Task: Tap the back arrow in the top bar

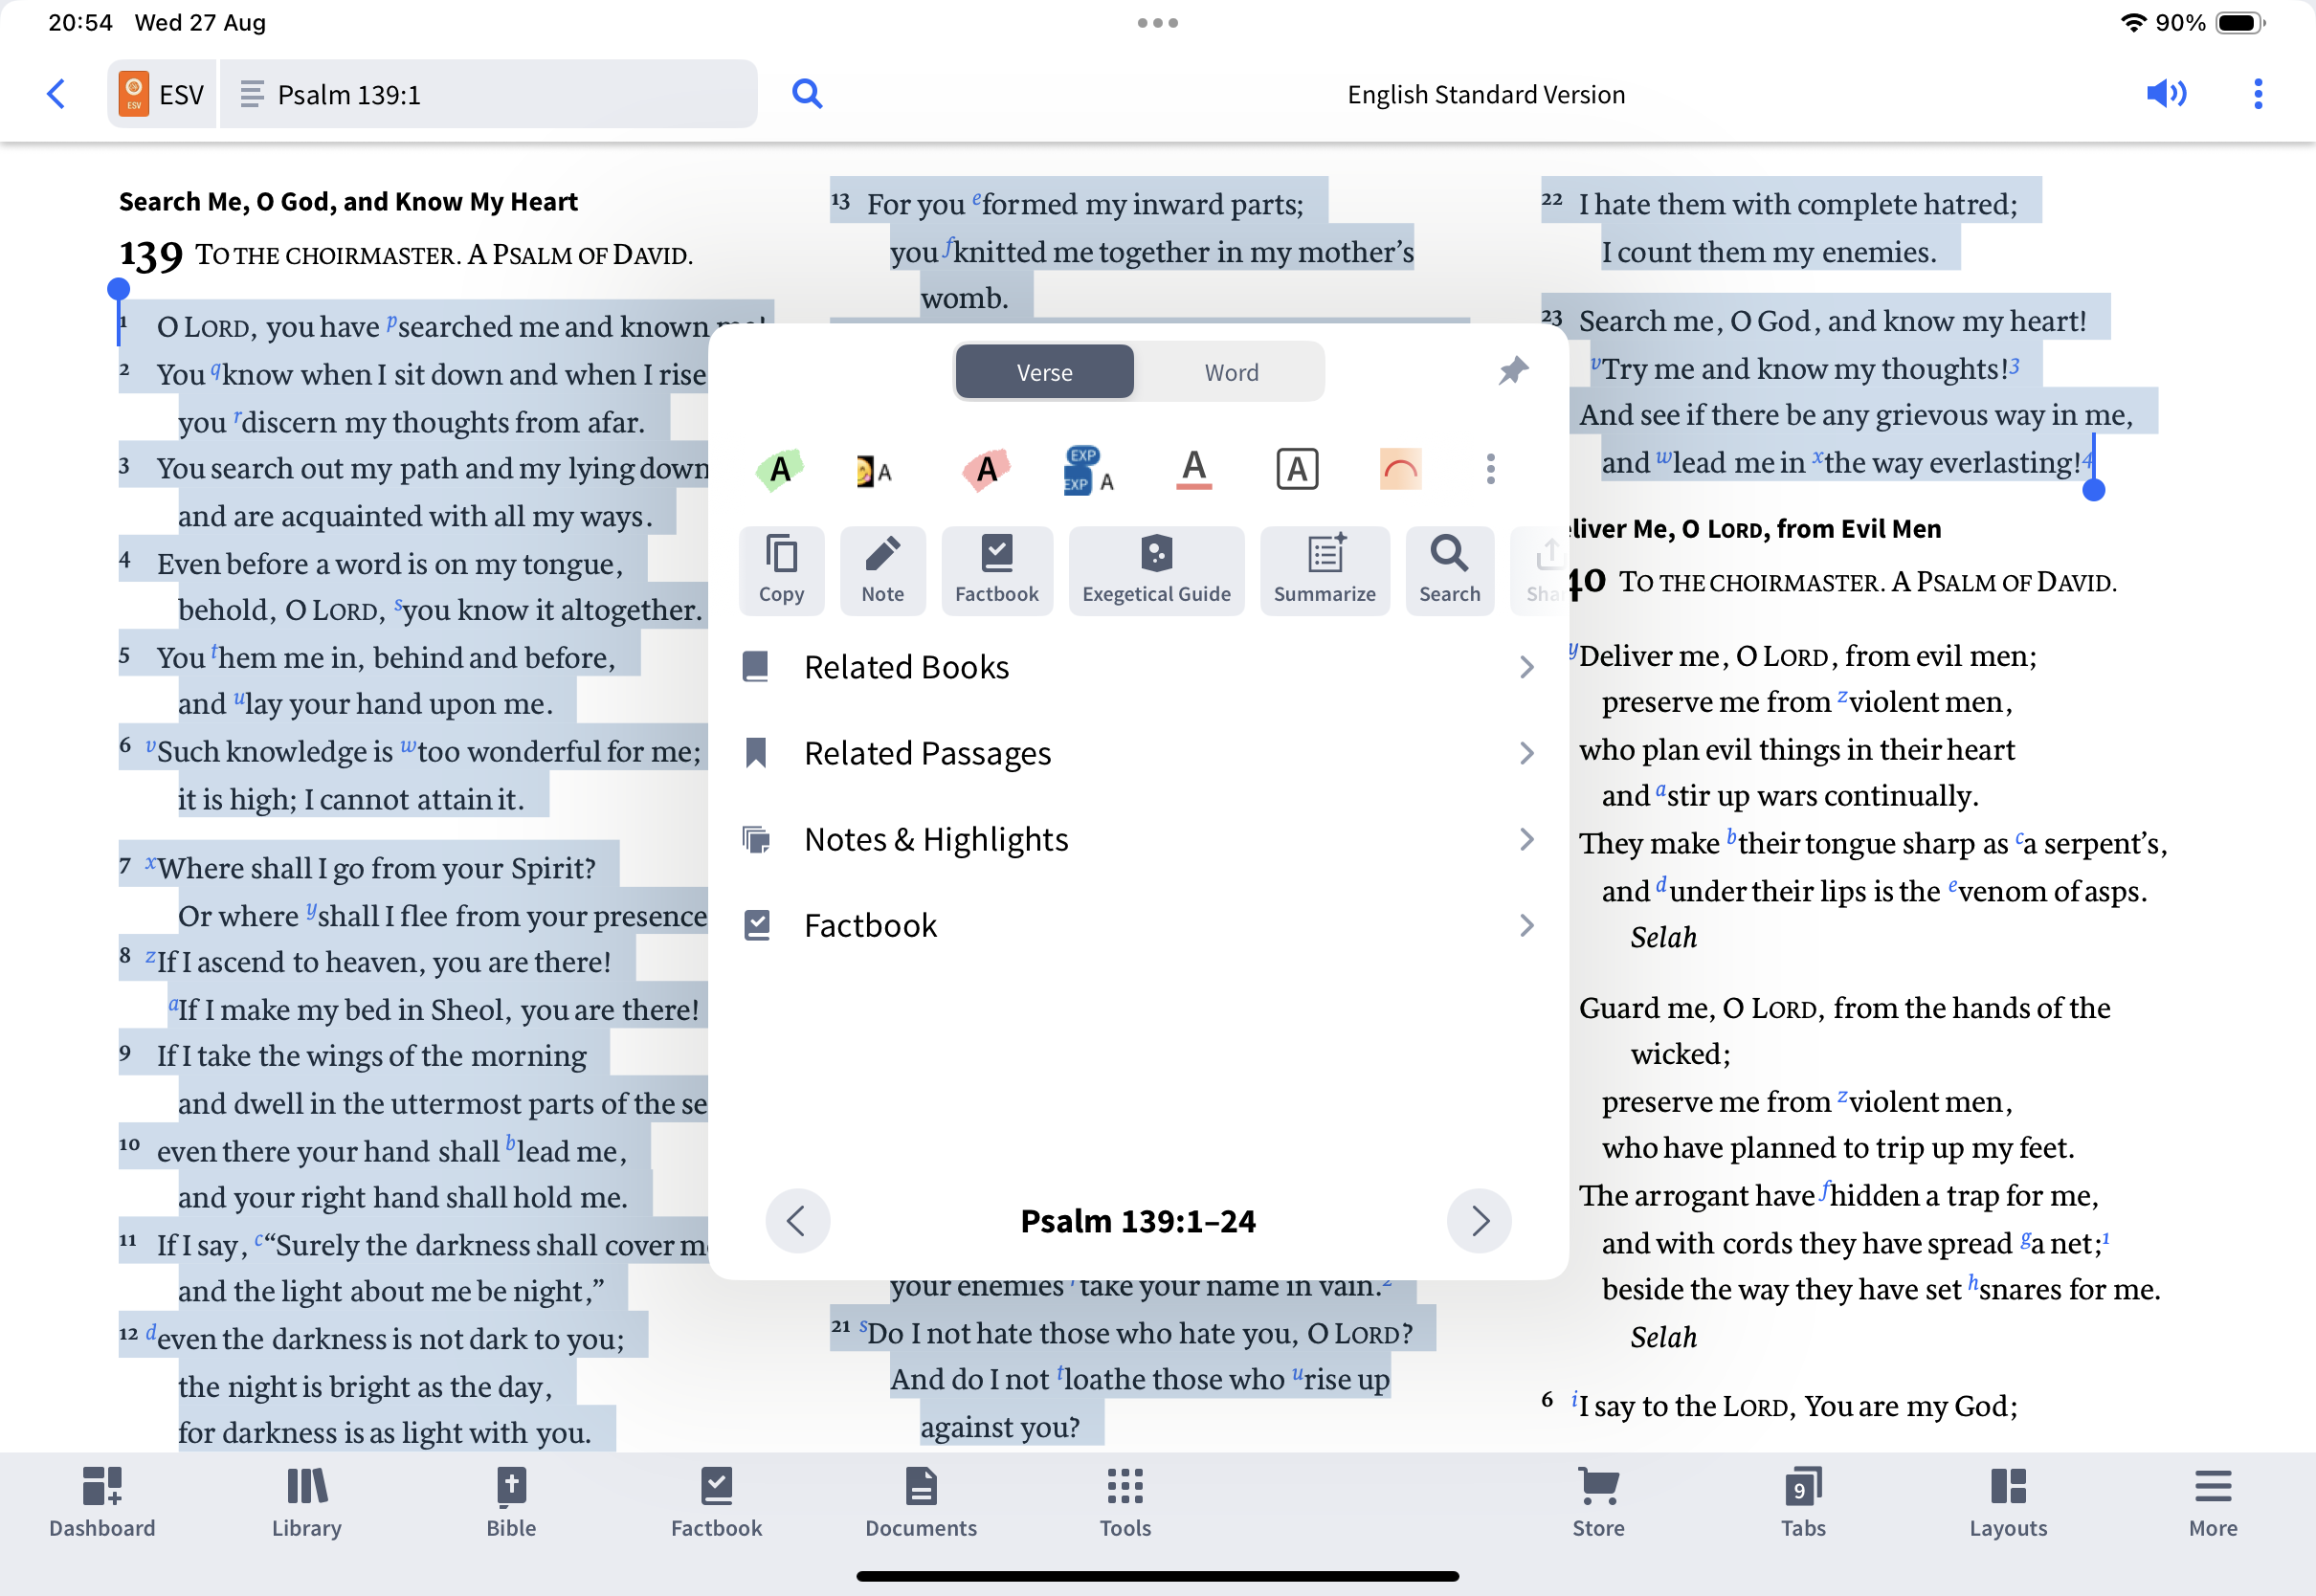Action: pyautogui.click(x=56, y=94)
